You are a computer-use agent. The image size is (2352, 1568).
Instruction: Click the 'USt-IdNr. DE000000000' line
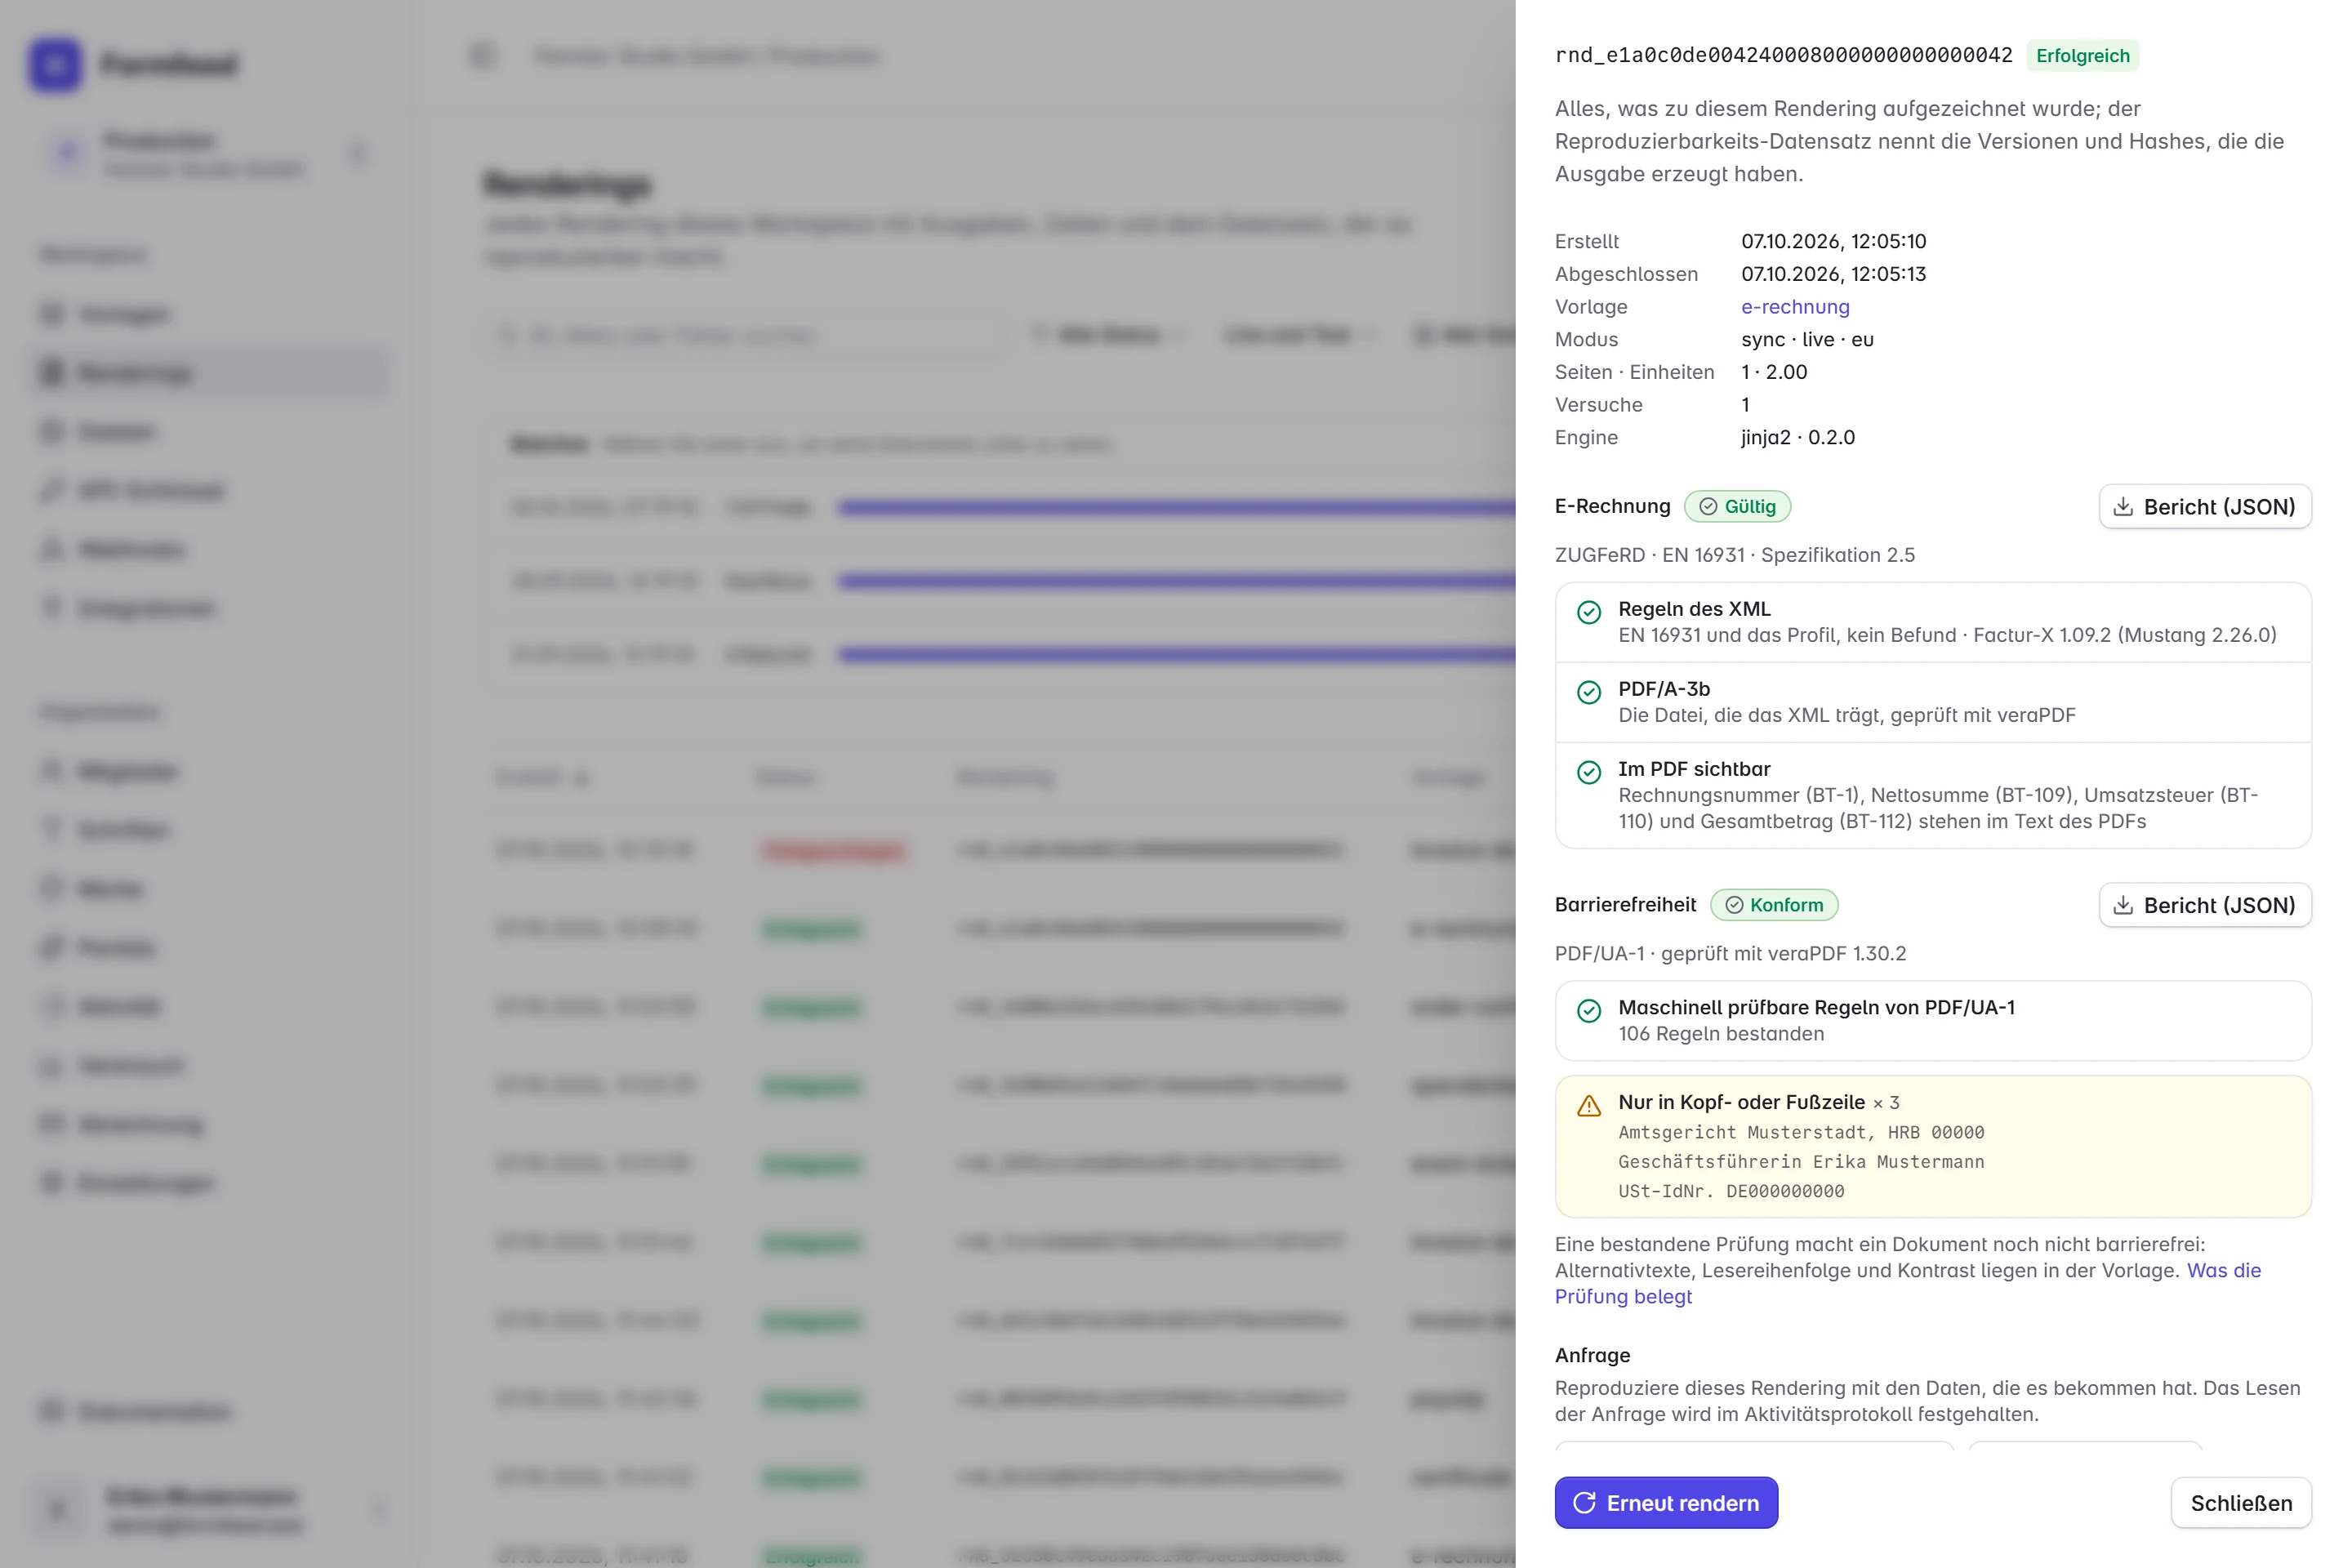tap(1731, 1190)
